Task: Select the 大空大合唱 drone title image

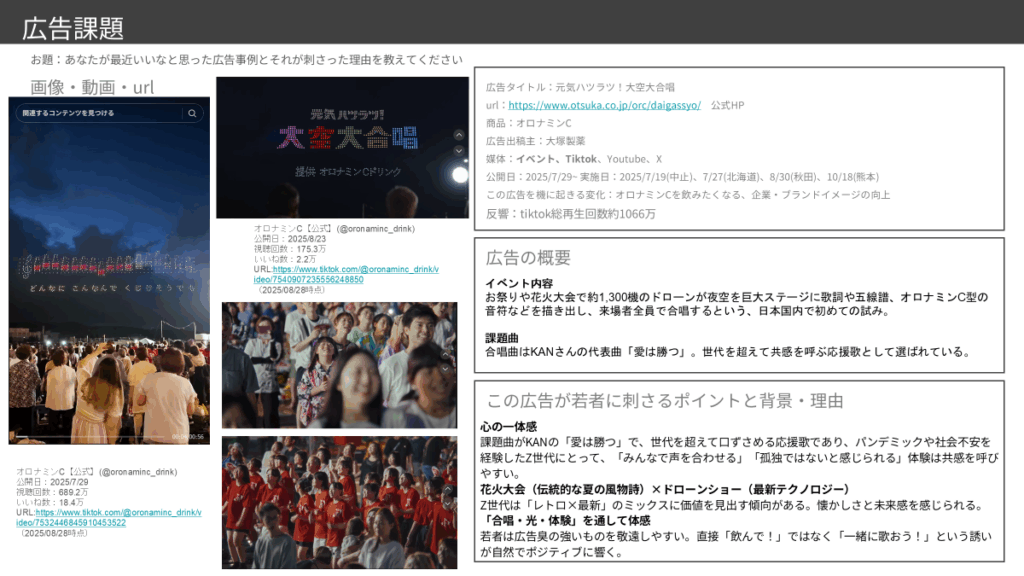Action: 342,148
